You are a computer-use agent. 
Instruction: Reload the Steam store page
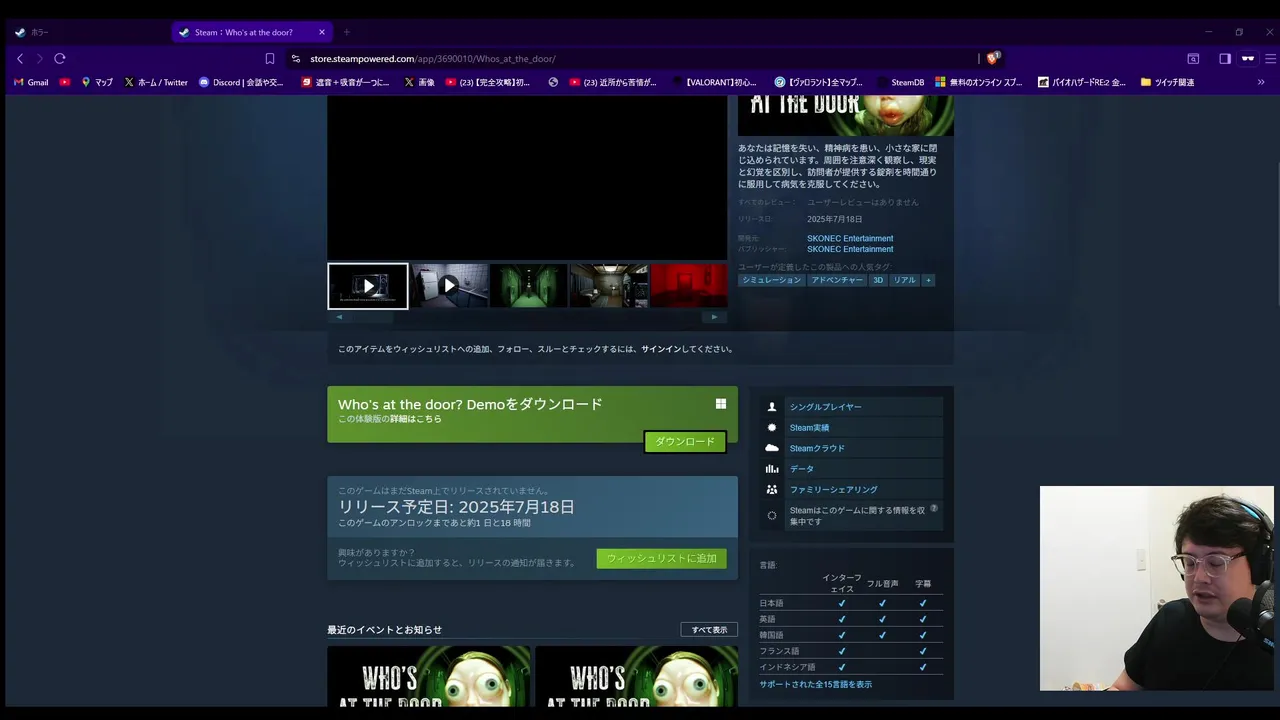[x=60, y=59]
